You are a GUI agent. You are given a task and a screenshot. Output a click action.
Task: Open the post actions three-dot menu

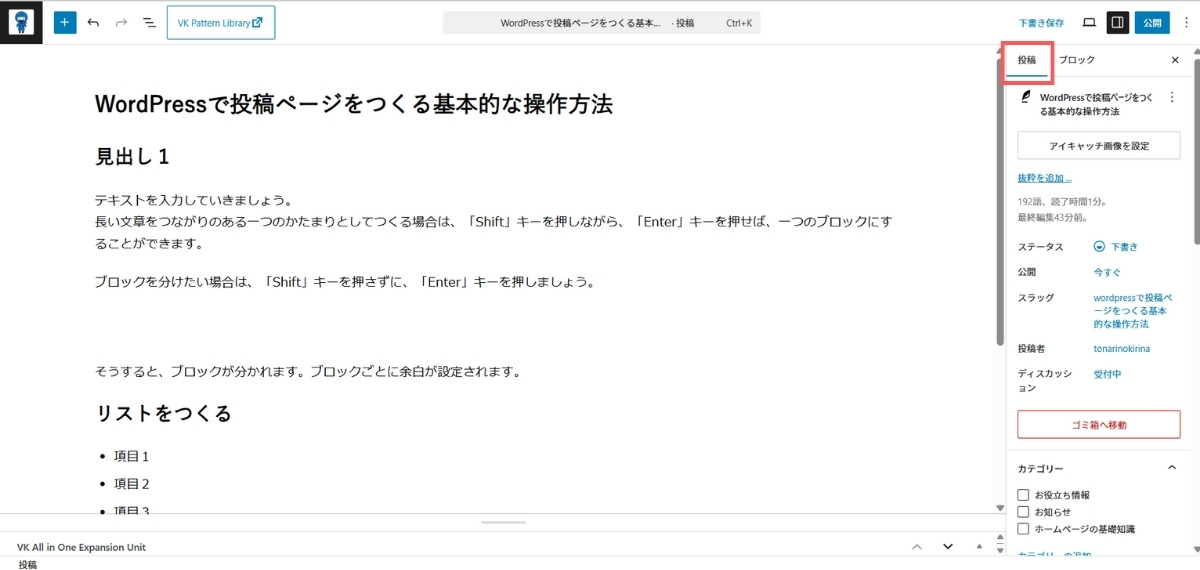(1172, 98)
